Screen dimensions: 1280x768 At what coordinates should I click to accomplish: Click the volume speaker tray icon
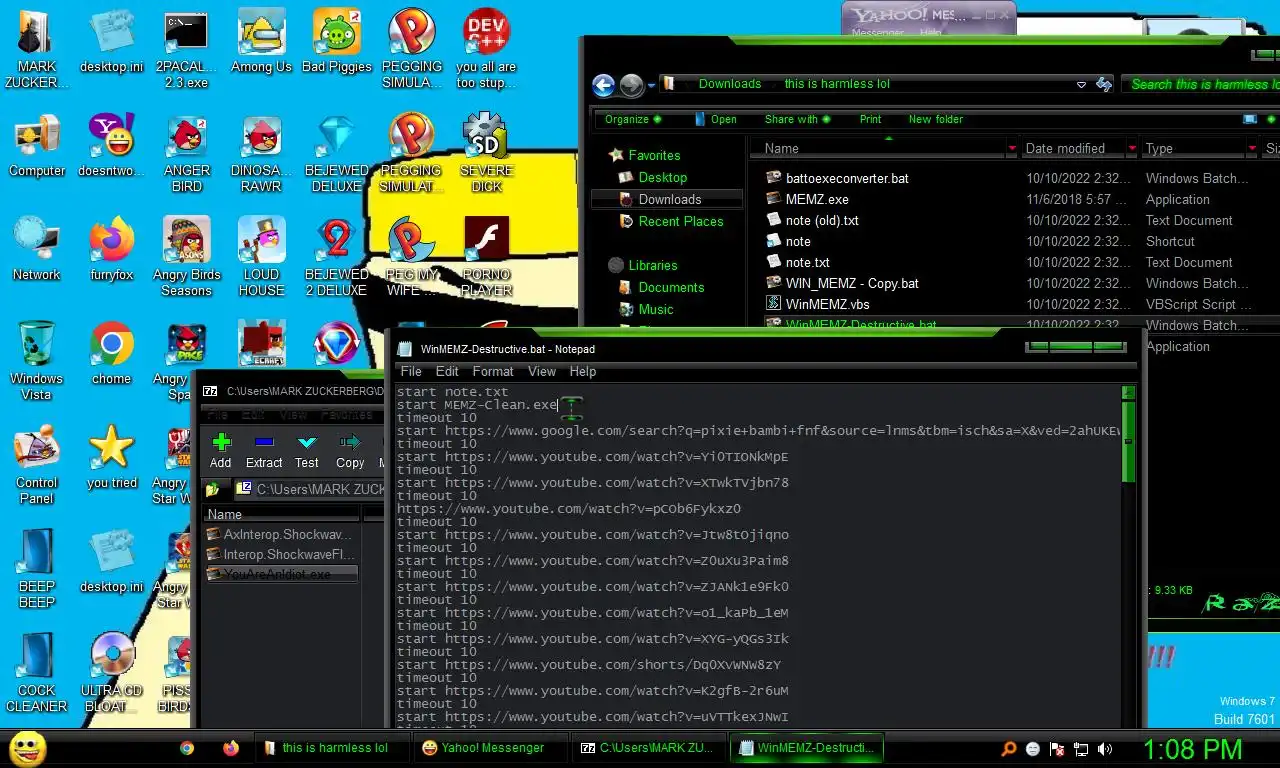click(1105, 748)
